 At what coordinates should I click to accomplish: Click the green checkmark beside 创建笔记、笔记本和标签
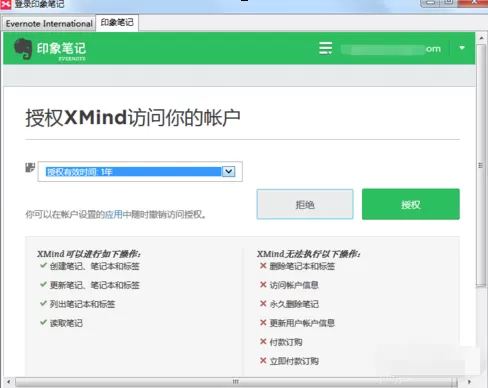[43, 265]
